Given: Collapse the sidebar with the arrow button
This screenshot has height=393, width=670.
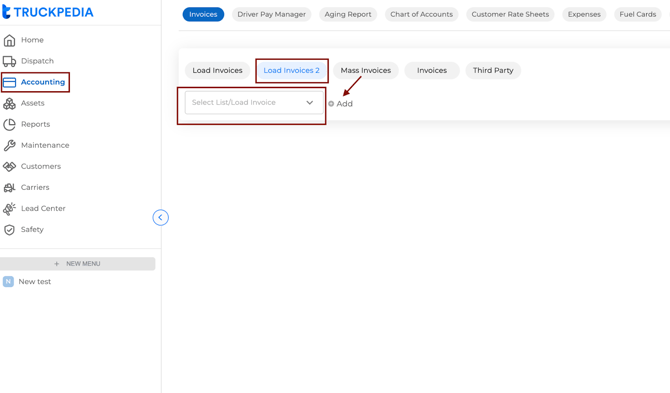Looking at the screenshot, I should pyautogui.click(x=161, y=217).
